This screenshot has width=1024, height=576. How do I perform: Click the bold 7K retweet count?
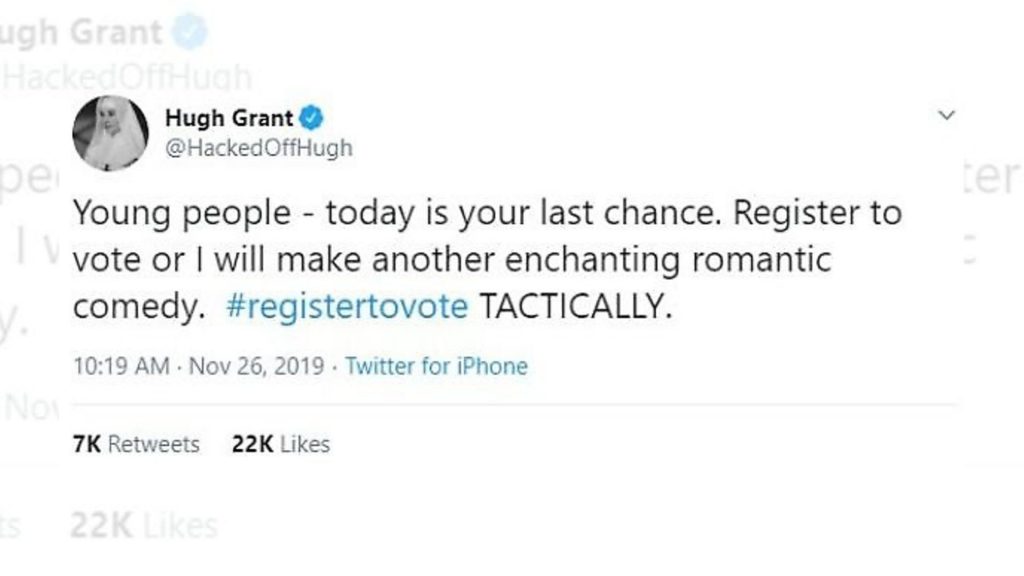(x=86, y=444)
